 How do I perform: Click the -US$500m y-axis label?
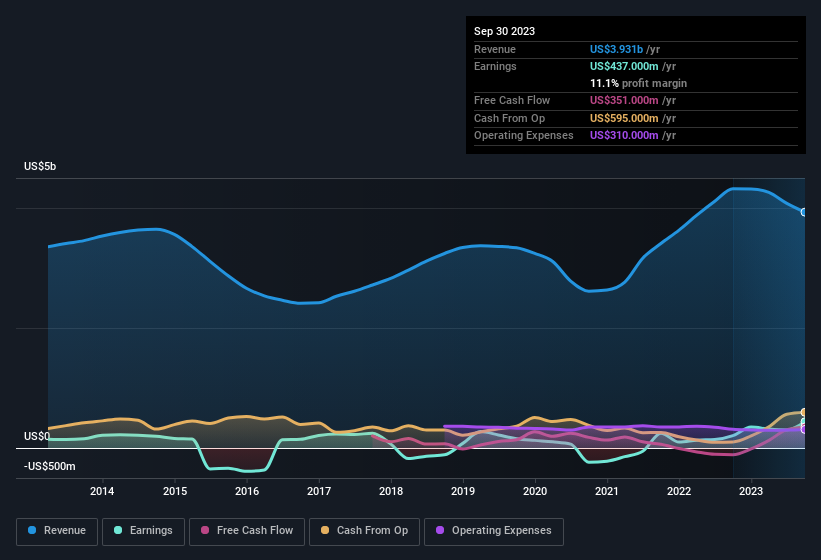tap(50, 466)
